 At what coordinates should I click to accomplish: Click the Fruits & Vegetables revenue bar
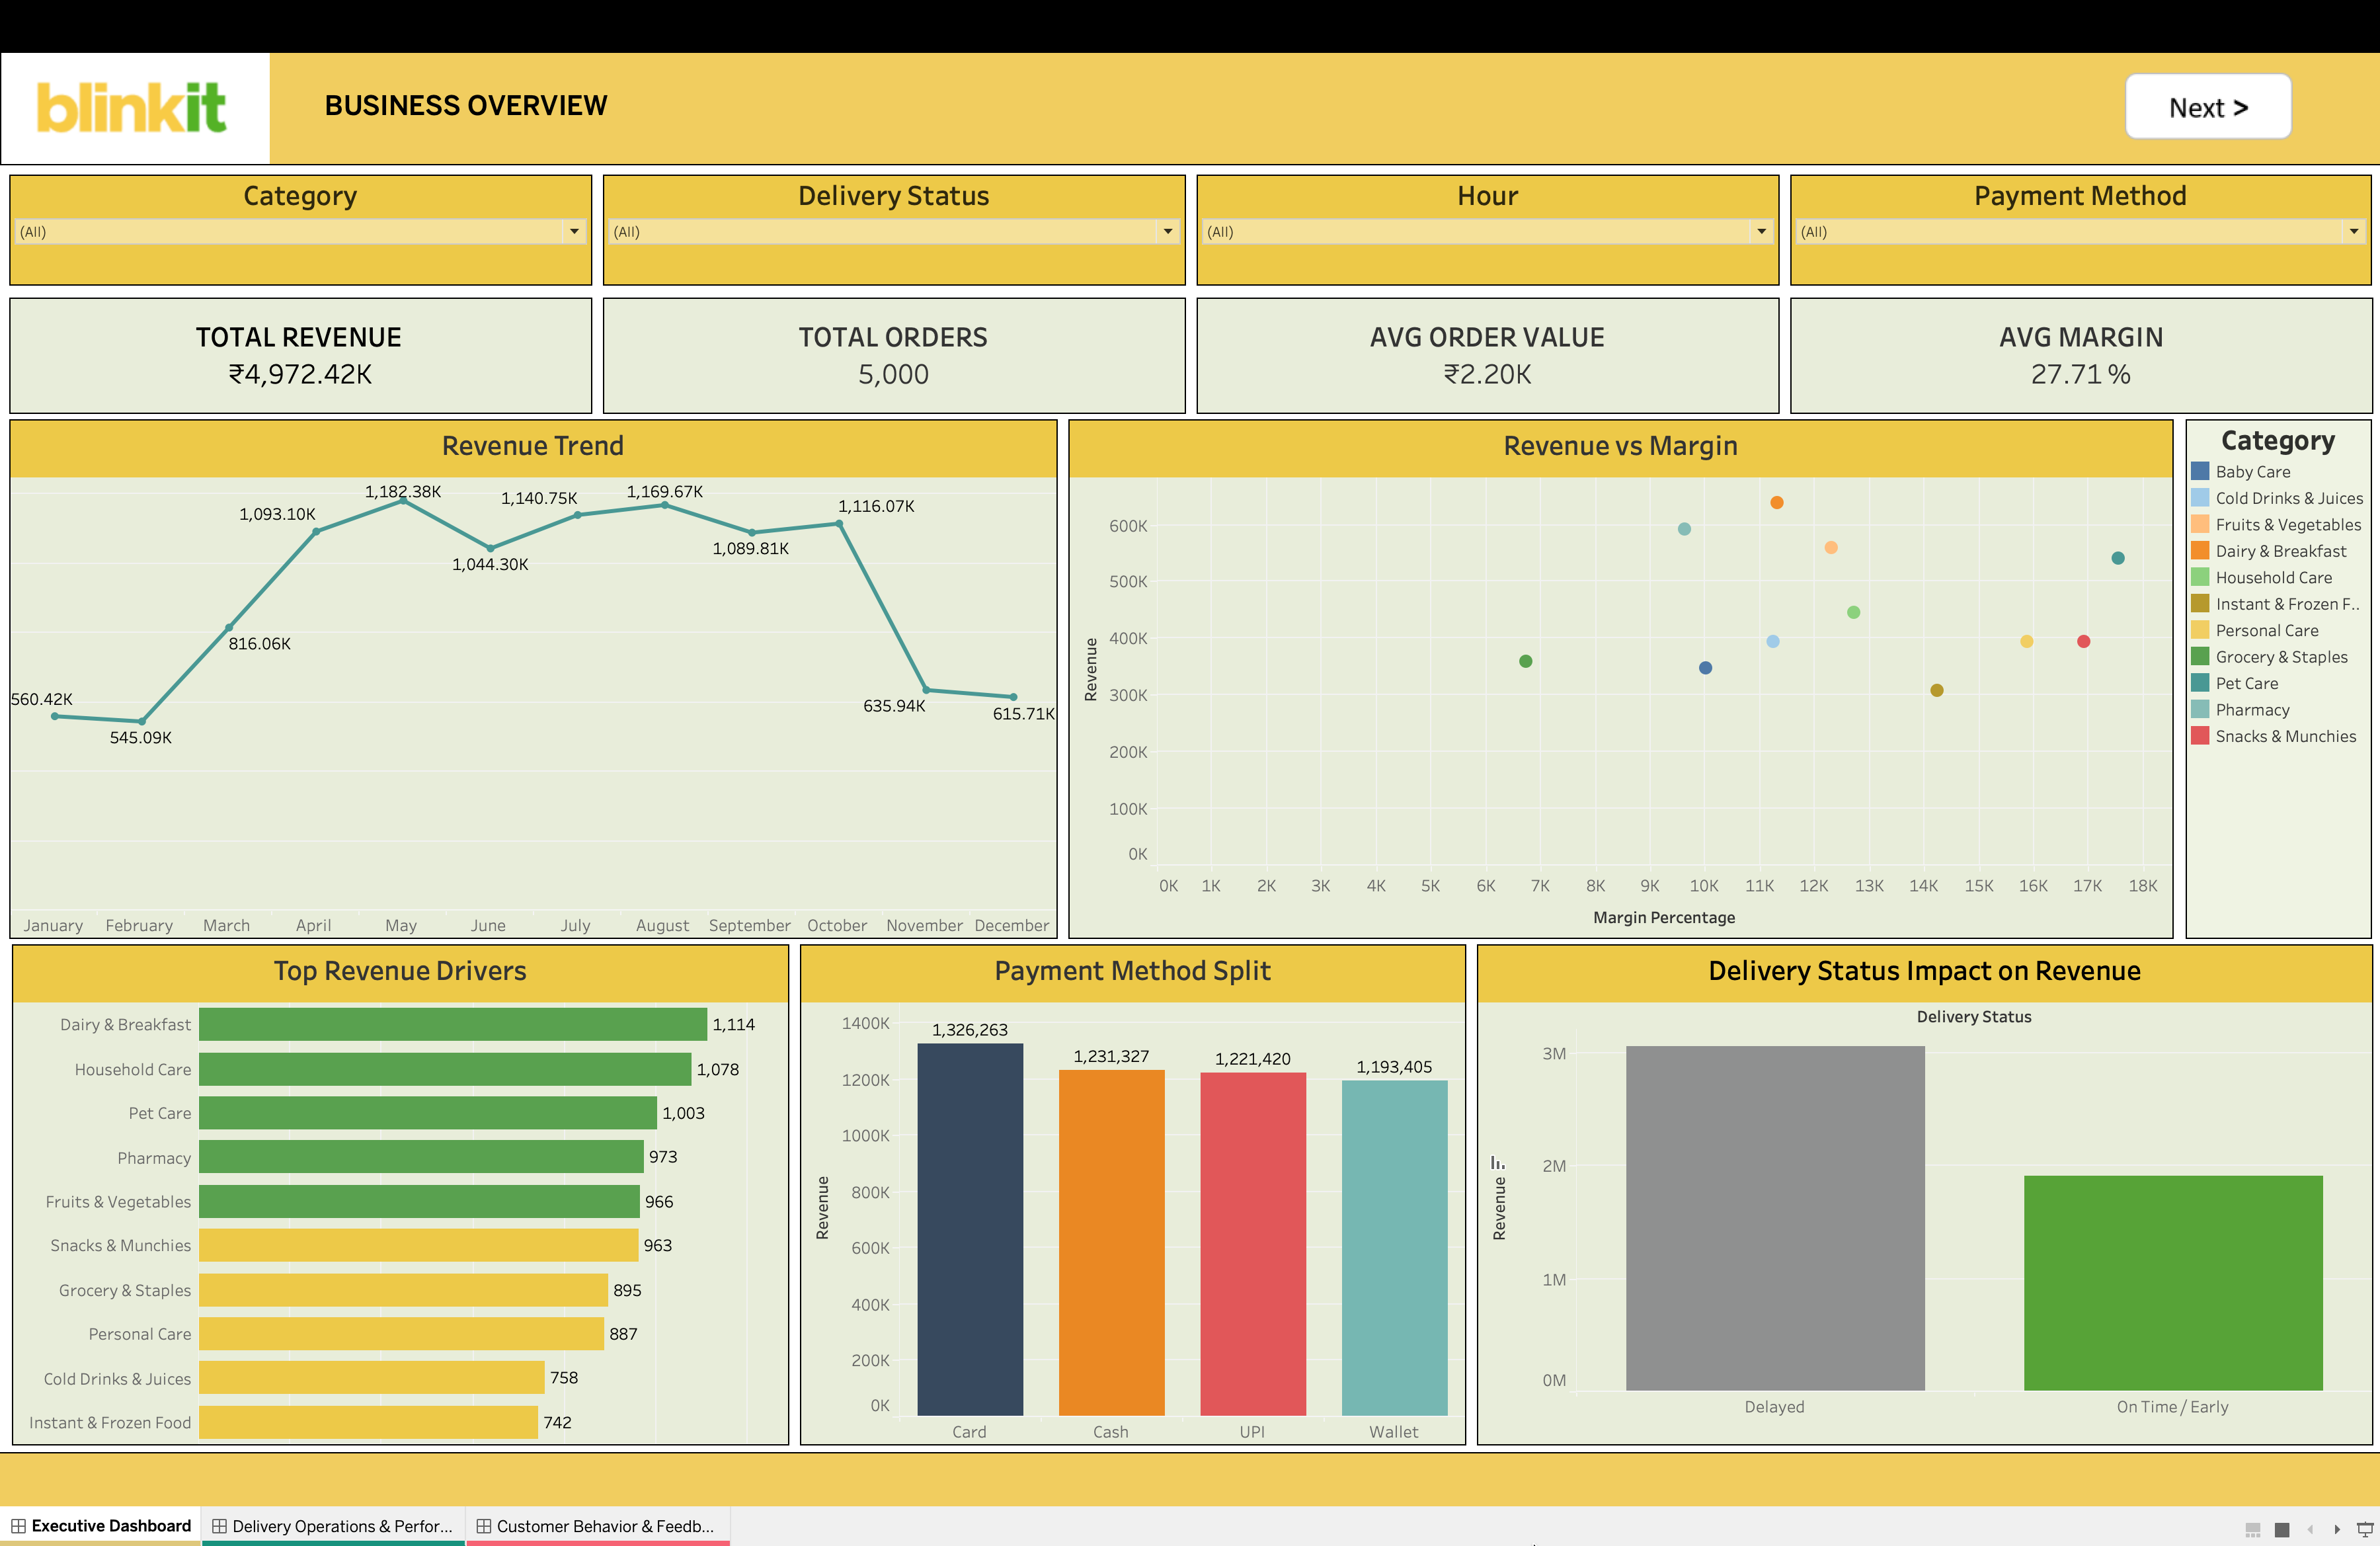pos(419,1201)
